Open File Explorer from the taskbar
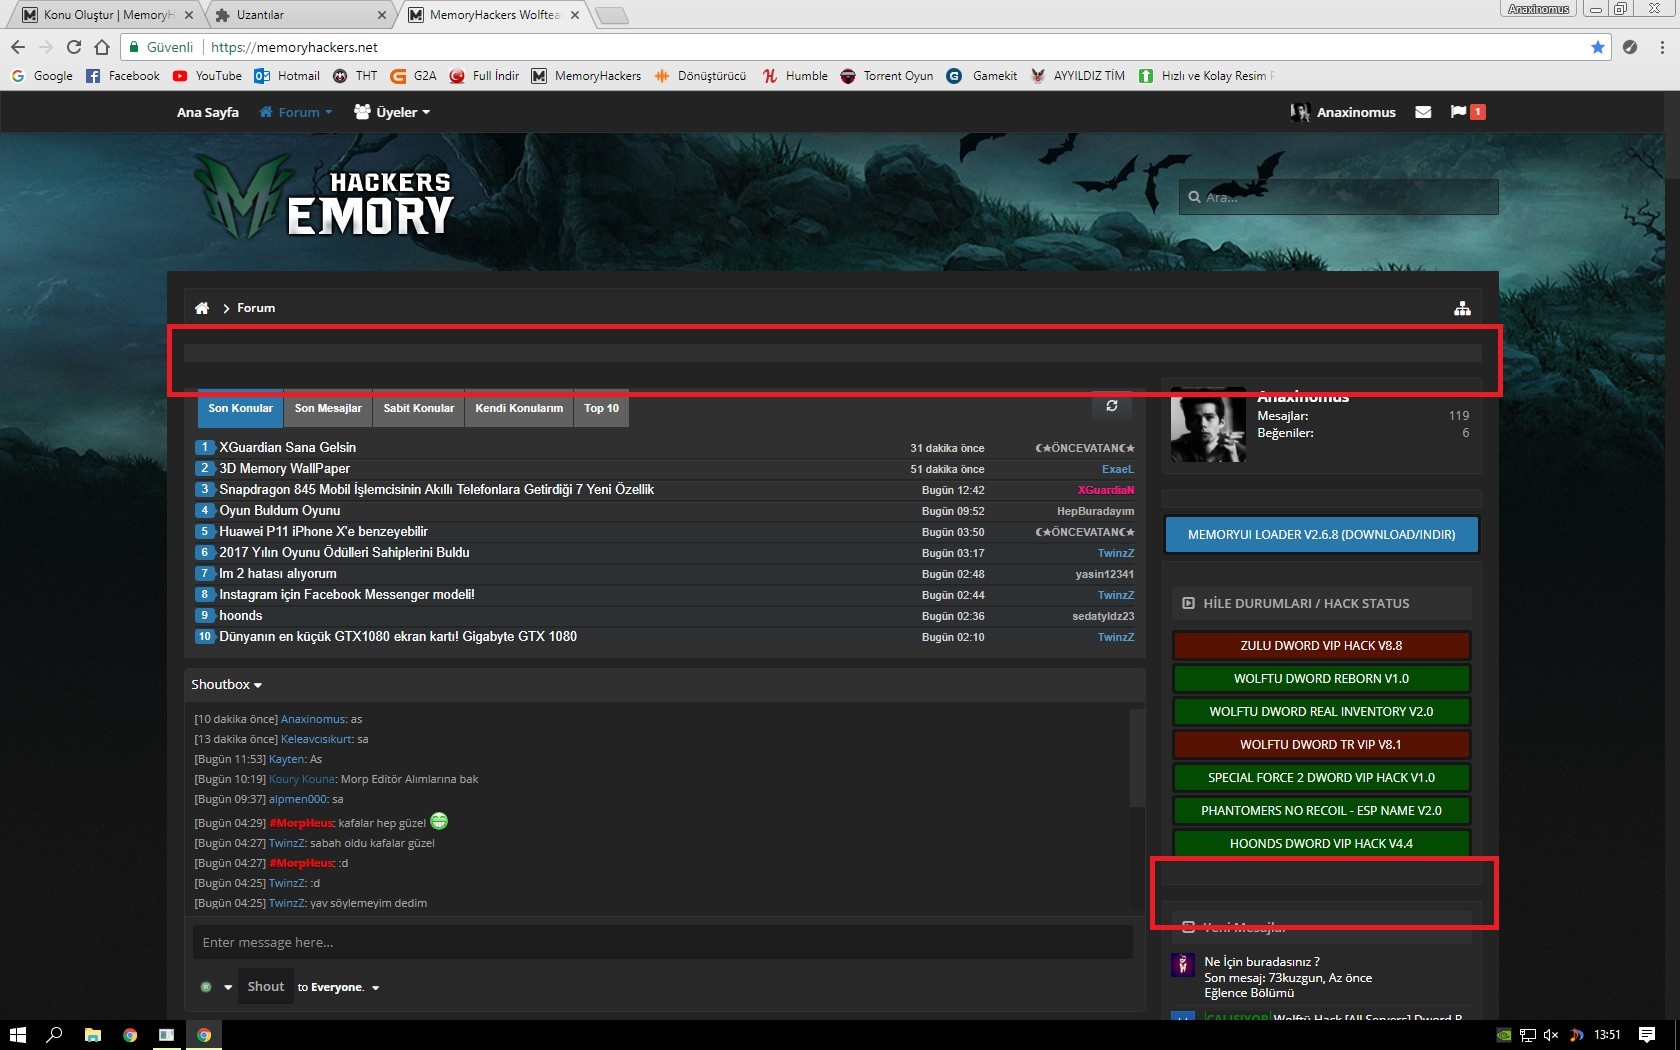 click(x=92, y=1035)
